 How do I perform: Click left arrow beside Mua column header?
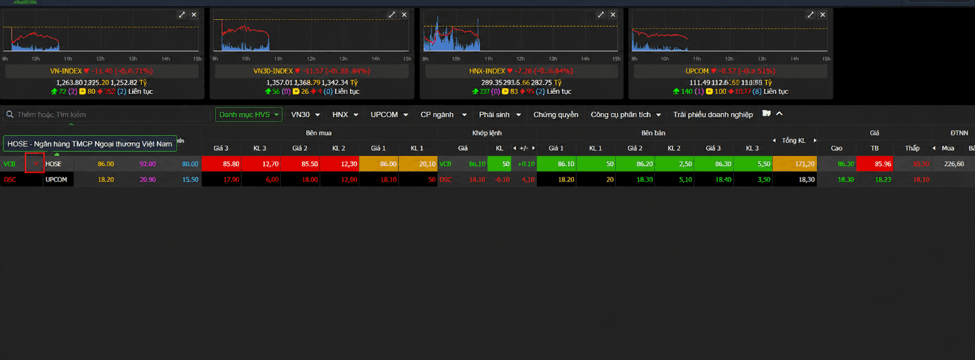pos(935,148)
